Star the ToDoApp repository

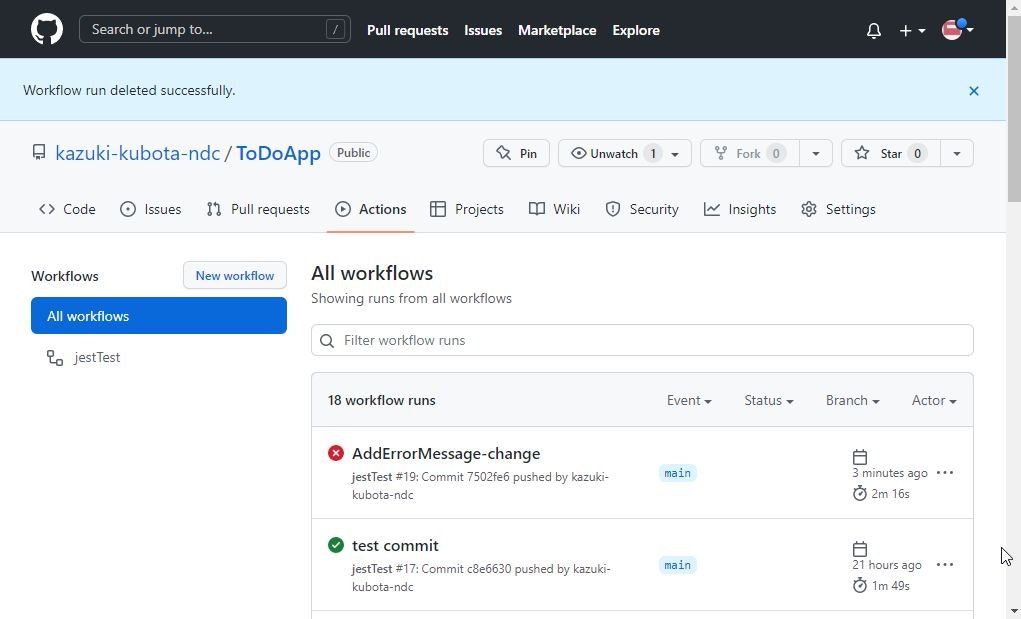coord(890,153)
